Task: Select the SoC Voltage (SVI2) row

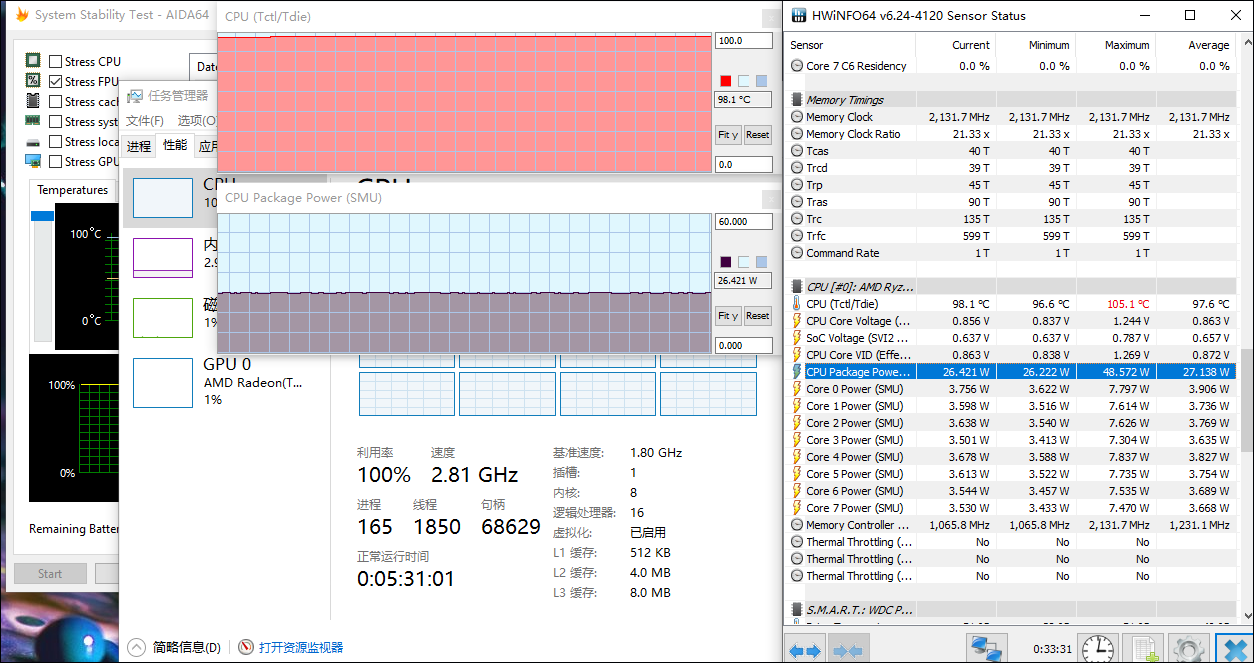Action: pyautogui.click(x=1011, y=338)
